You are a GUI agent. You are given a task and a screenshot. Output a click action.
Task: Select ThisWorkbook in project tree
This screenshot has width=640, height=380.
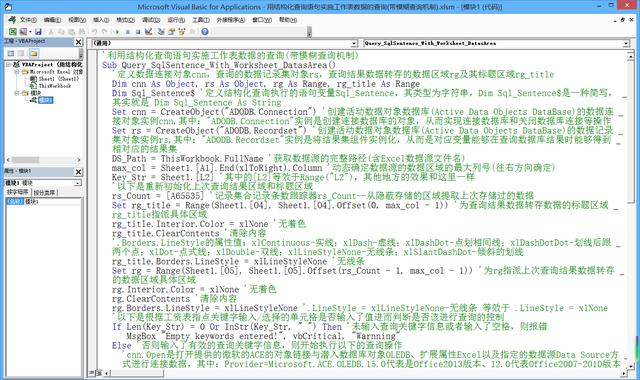coord(51,86)
